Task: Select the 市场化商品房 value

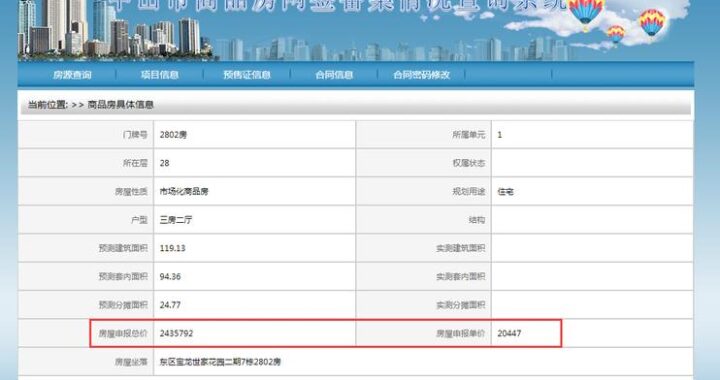Action: click(184, 191)
